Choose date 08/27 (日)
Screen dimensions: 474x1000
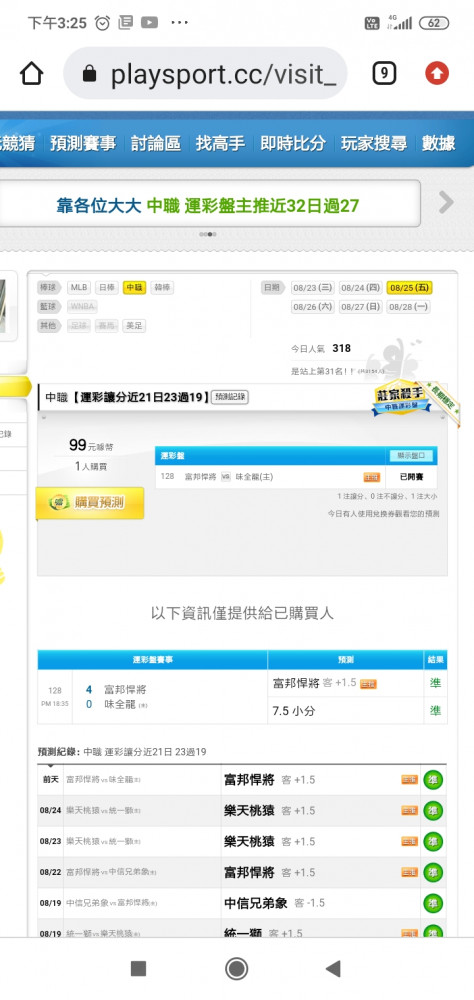pyautogui.click(x=360, y=307)
